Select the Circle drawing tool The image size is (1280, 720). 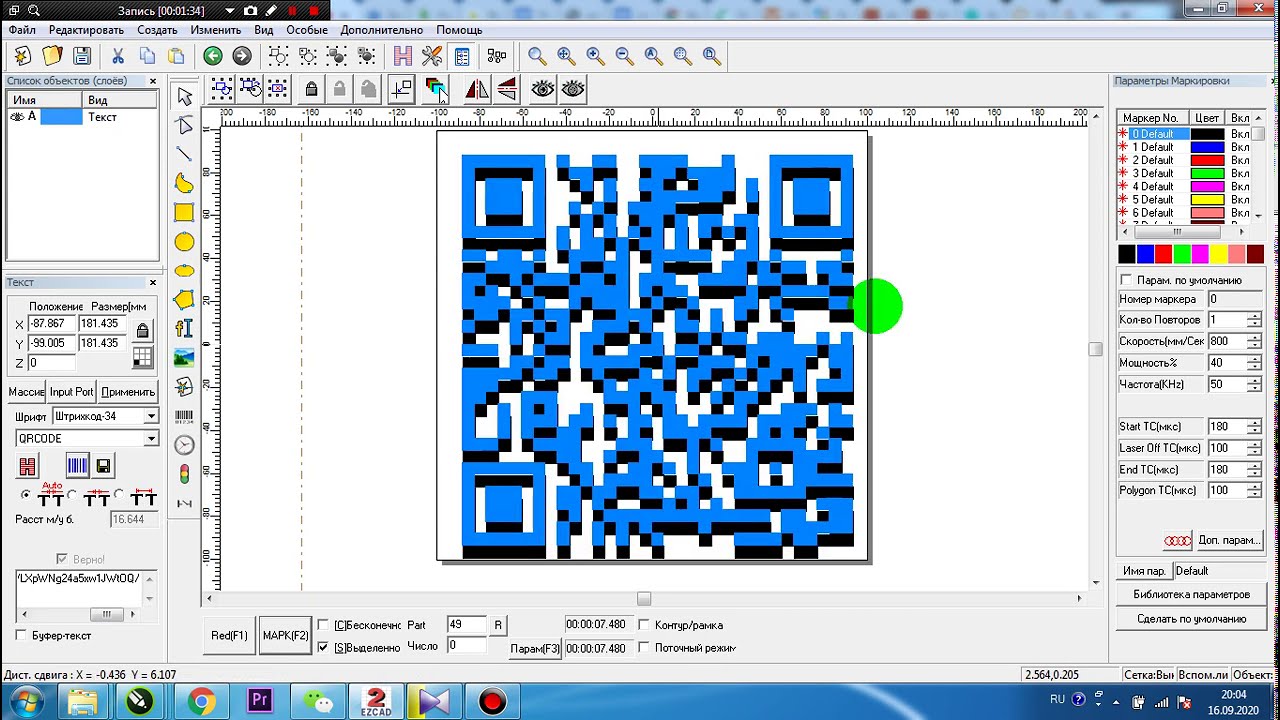(184, 242)
